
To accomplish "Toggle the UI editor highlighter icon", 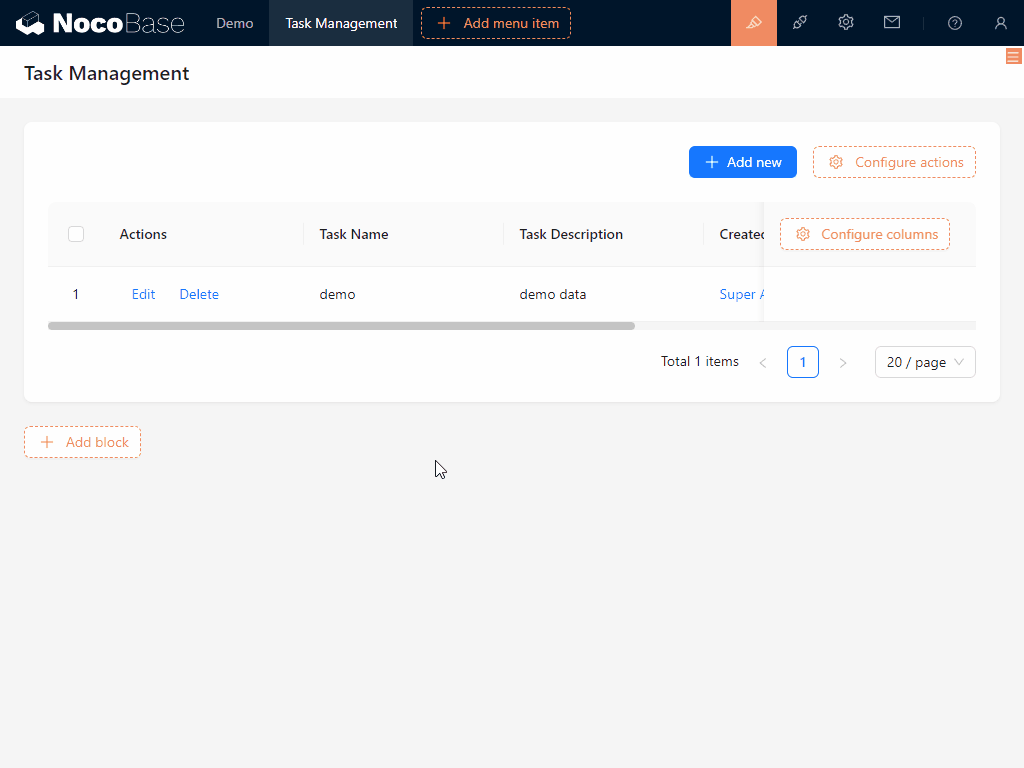I will point(754,23).
